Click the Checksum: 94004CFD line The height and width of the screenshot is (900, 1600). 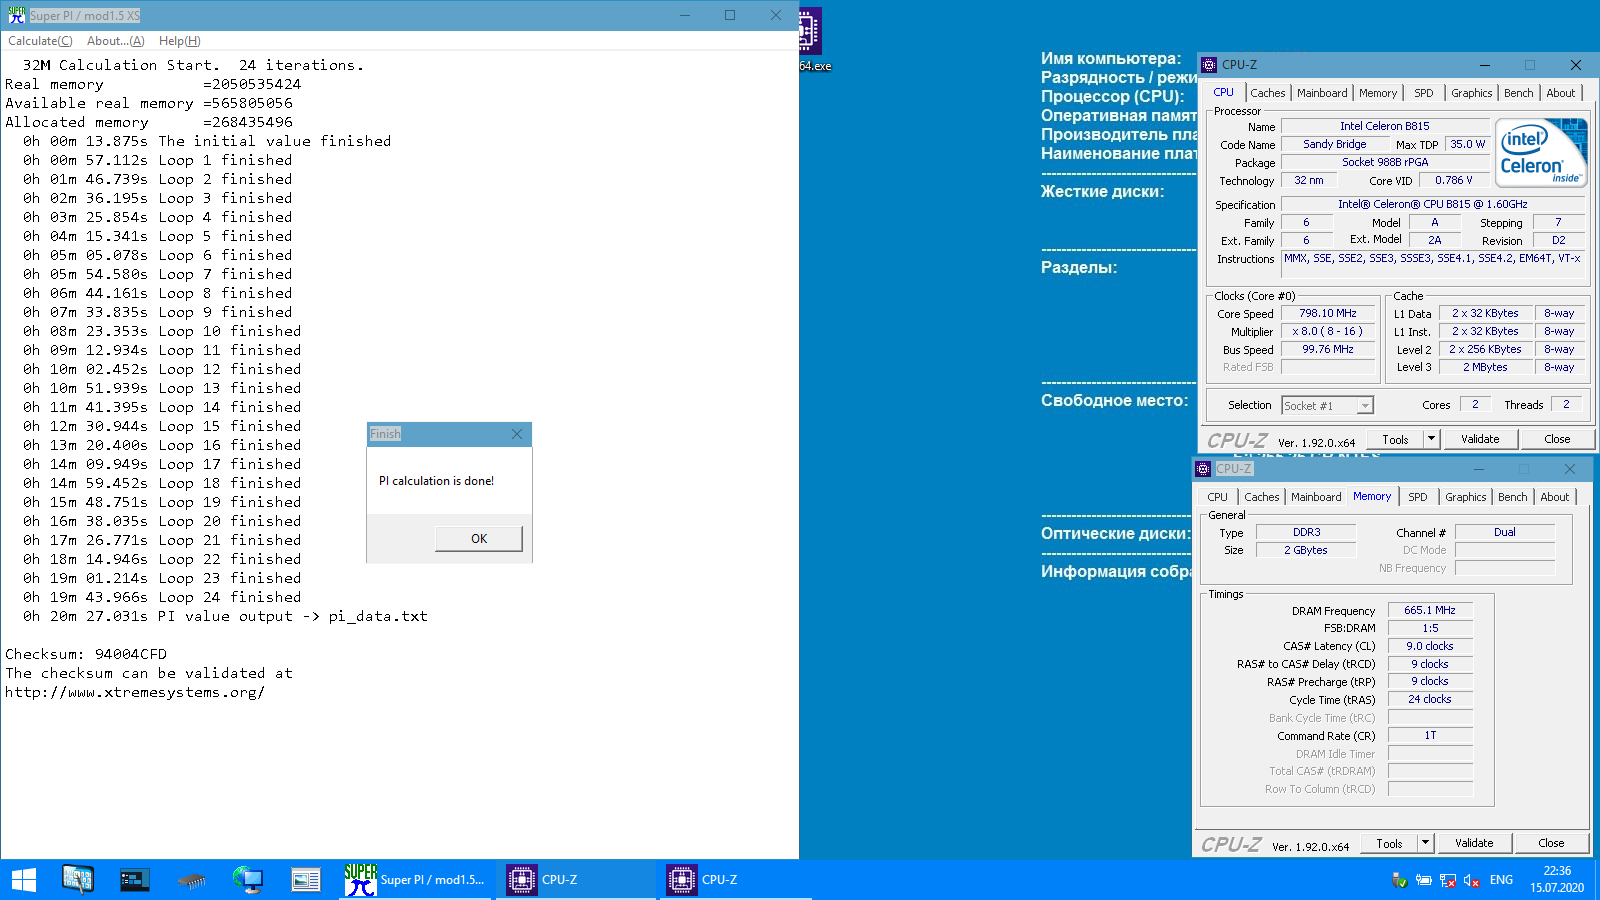[86, 654]
